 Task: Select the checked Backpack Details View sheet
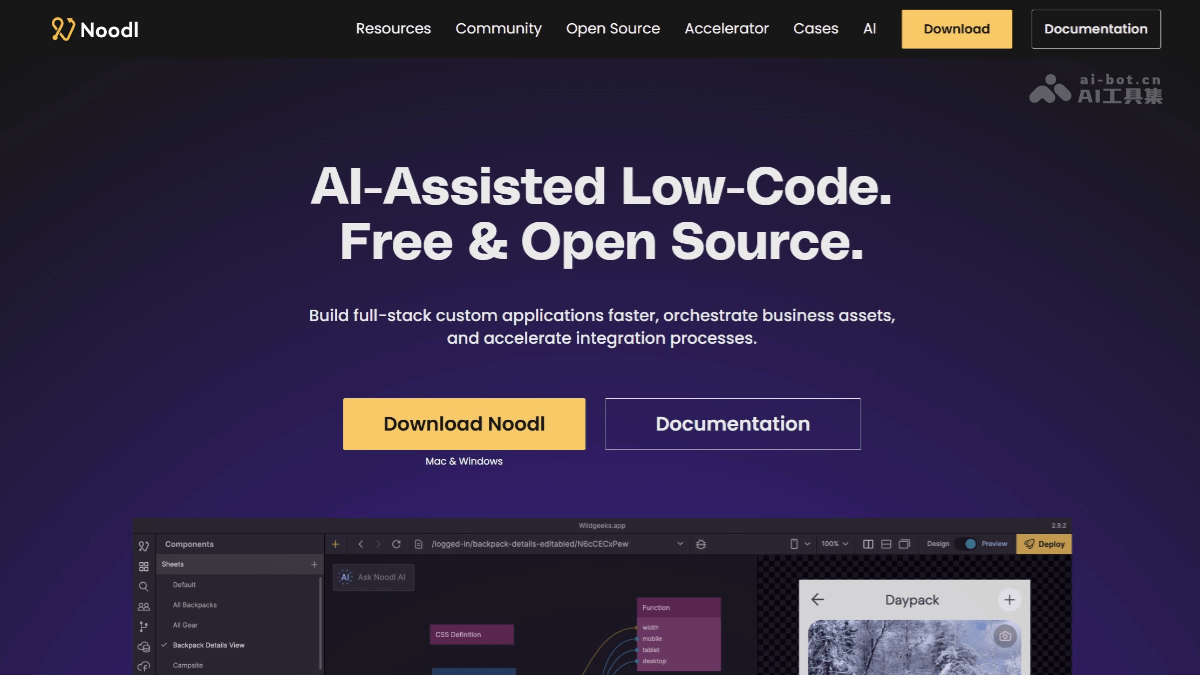208,645
